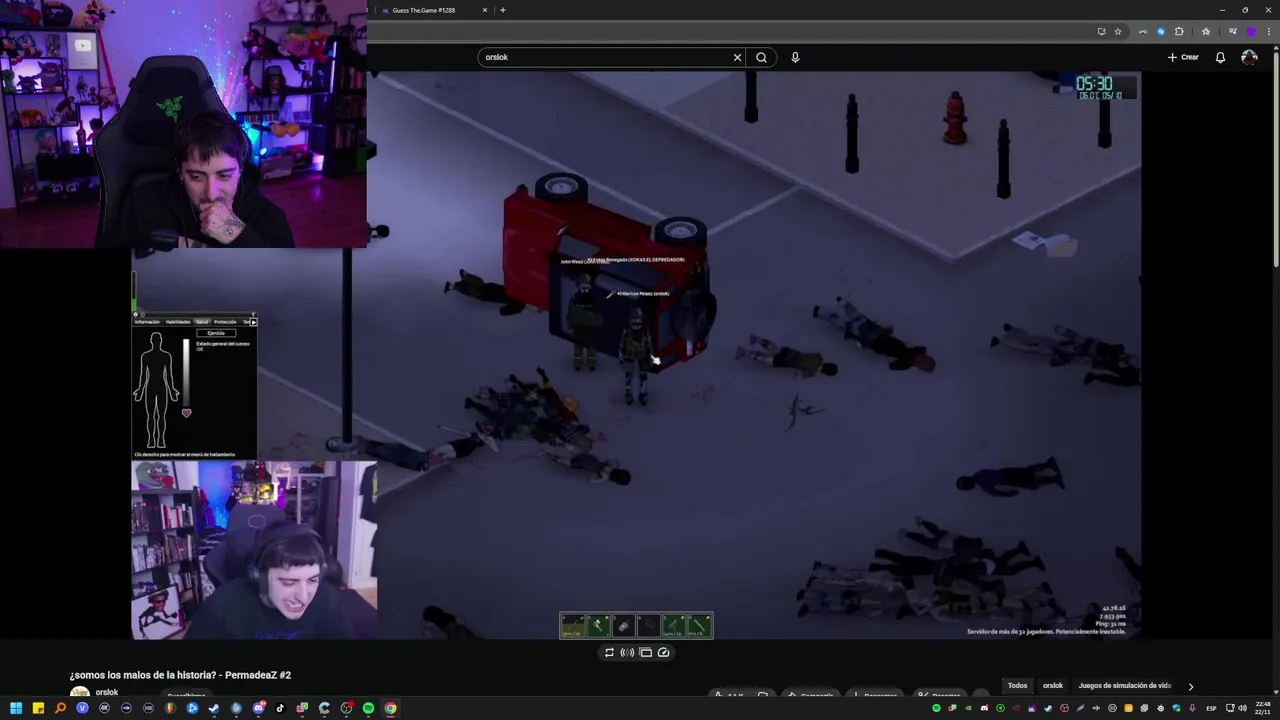1280x720 pixels.
Task: Click the video title PermadeaZ #2
Action: [180, 675]
